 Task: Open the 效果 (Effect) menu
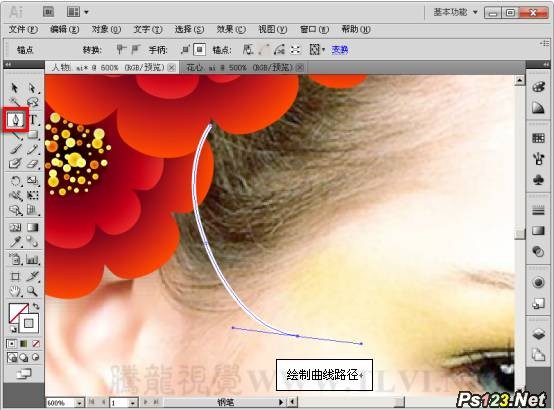[x=231, y=29]
